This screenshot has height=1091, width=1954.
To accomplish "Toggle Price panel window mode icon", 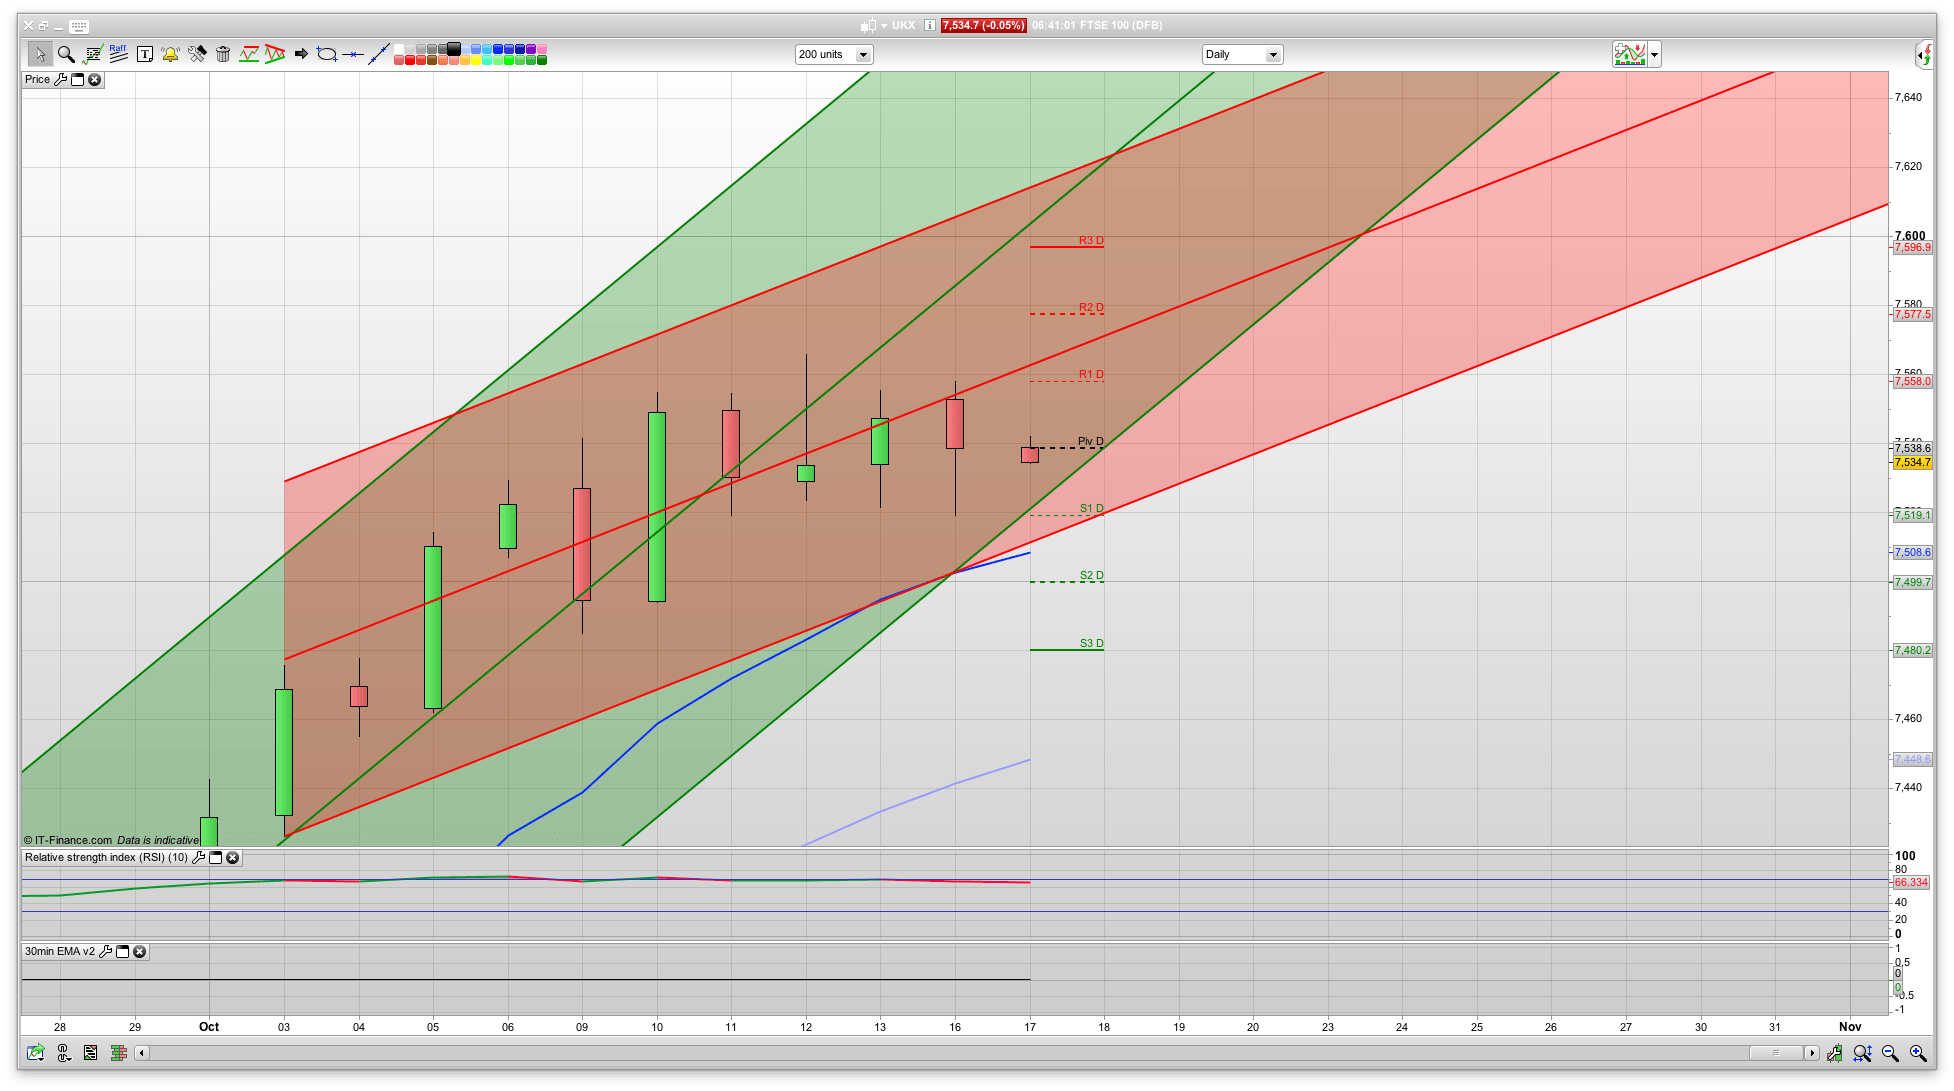I will [77, 80].
